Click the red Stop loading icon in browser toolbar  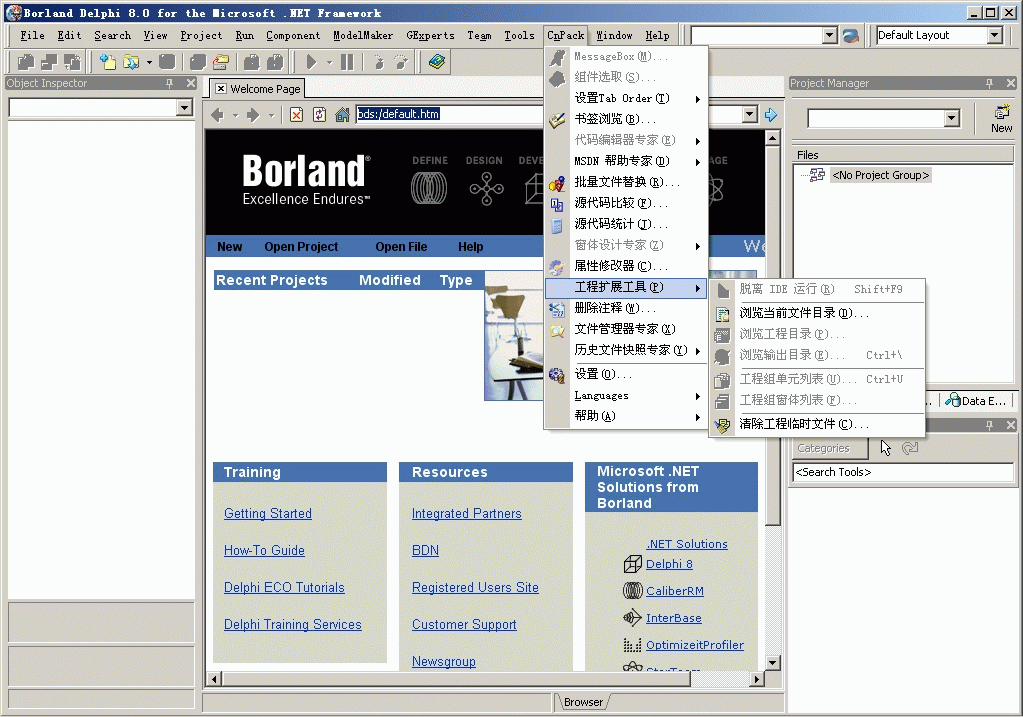coord(297,115)
